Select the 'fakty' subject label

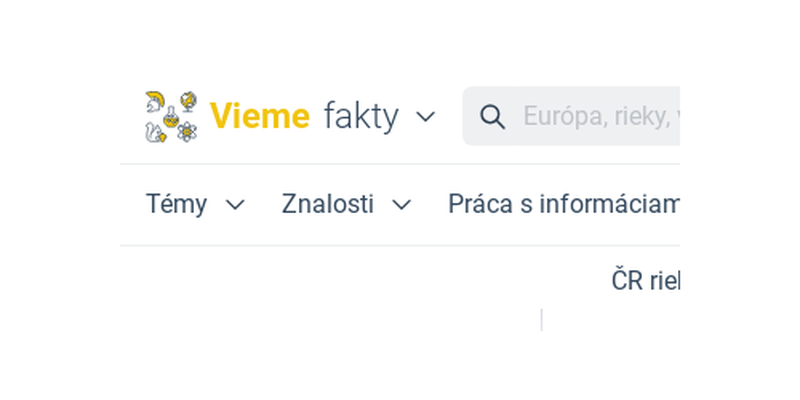[x=361, y=116]
